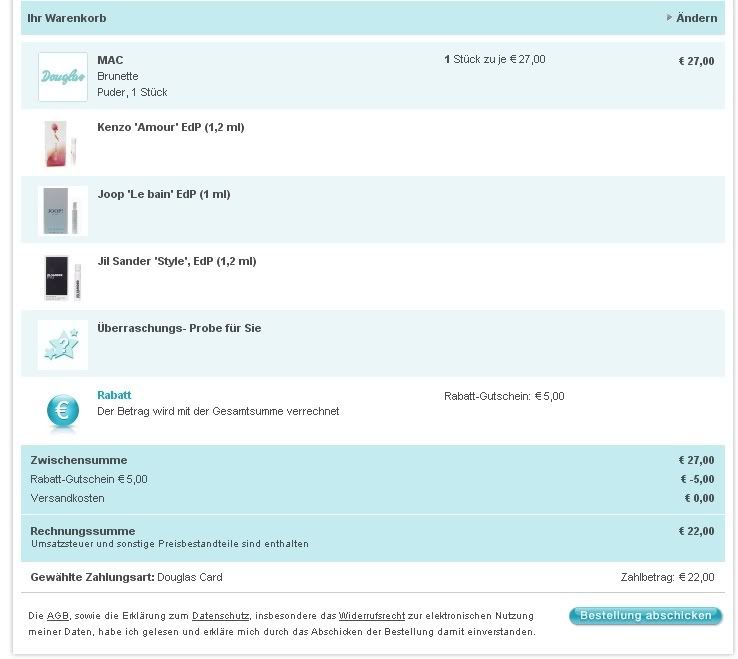
Task: Click the Douglas logo product thumbnail
Action: coord(63,77)
